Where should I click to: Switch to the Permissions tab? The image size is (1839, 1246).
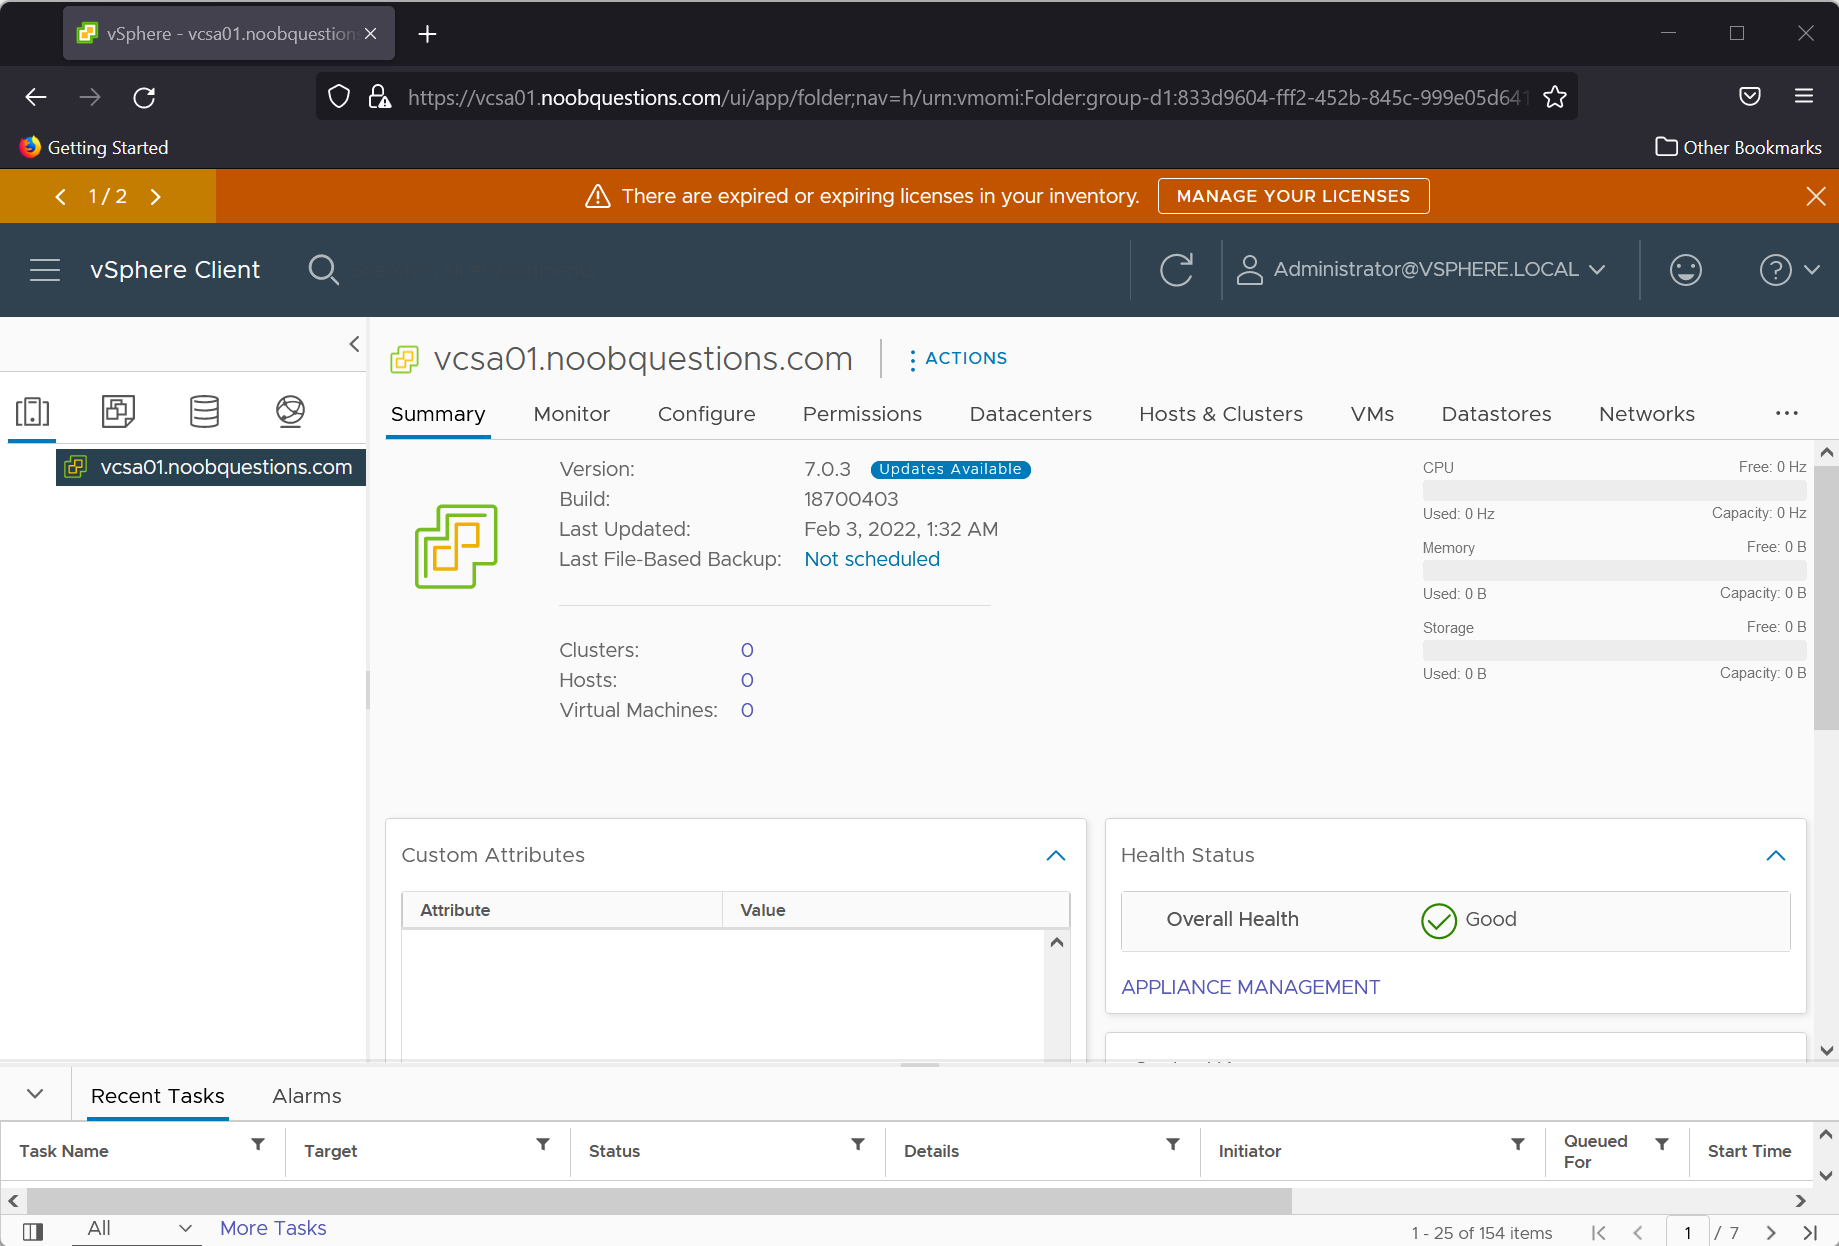tap(862, 414)
